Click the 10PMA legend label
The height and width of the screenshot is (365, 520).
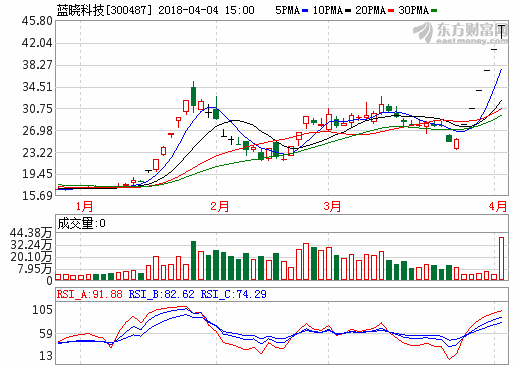[x=328, y=10]
